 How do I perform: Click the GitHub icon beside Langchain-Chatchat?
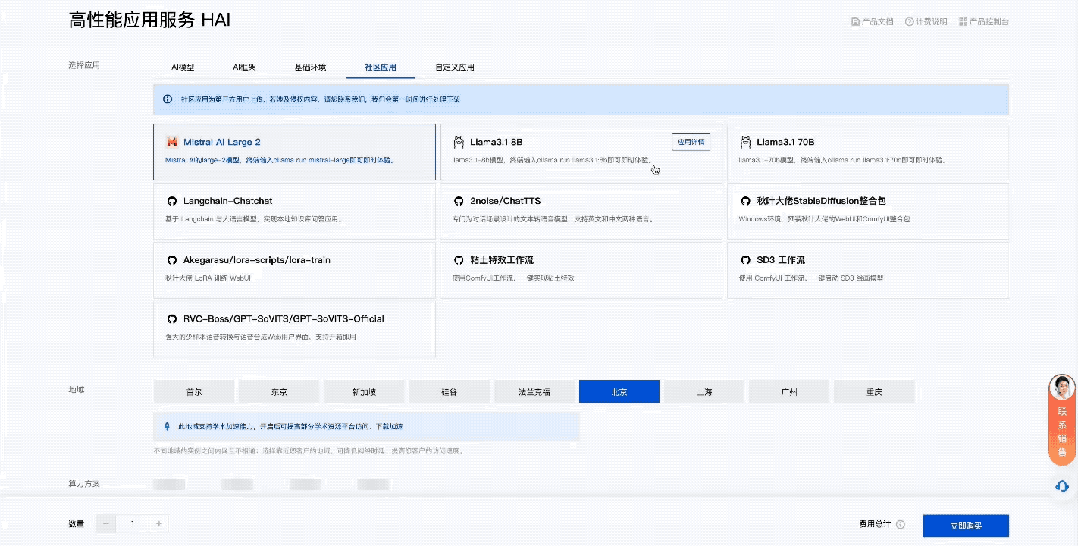(x=172, y=201)
